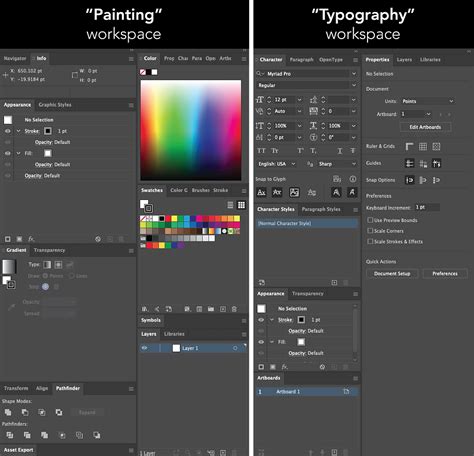Open the Sharp anti-aliasing dropdown
The height and width of the screenshot is (456, 474).
pos(354,164)
